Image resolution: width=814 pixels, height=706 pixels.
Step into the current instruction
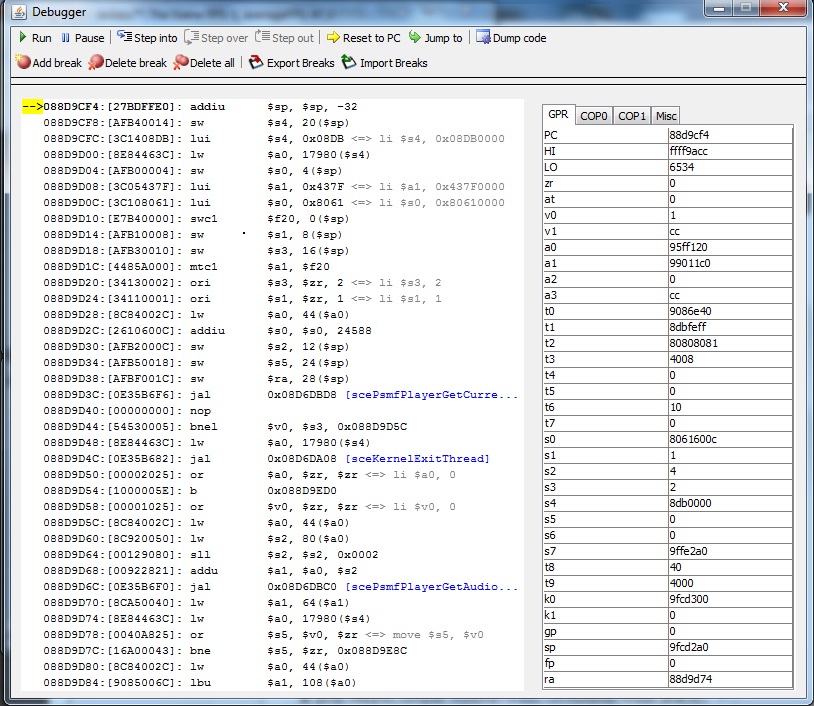coord(146,38)
